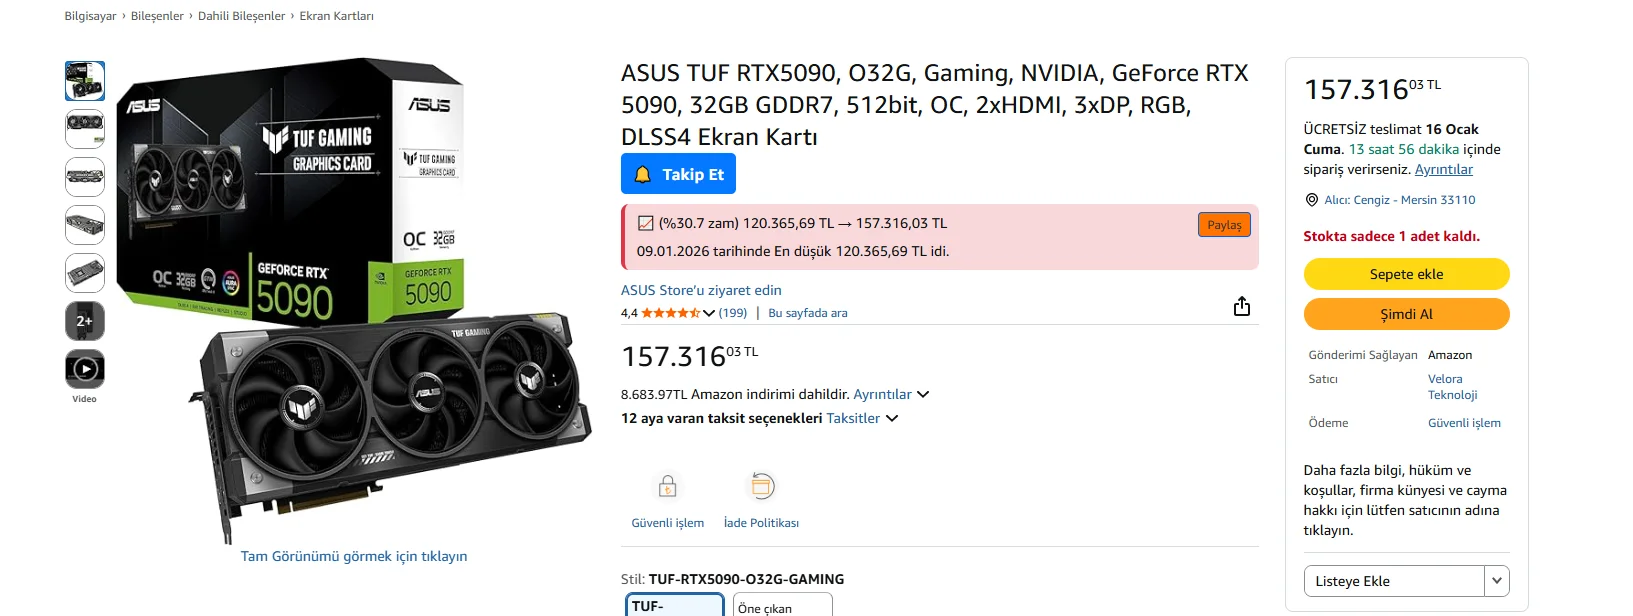Viewport: 1633px width, 616px height.
Task: Expand the Taksitler installment options
Action: point(862,418)
